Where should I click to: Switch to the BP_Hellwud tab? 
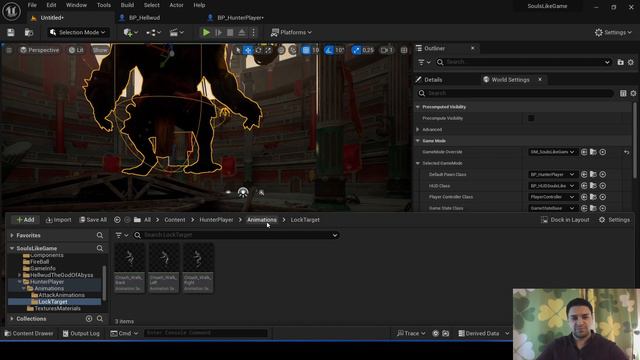click(144, 18)
